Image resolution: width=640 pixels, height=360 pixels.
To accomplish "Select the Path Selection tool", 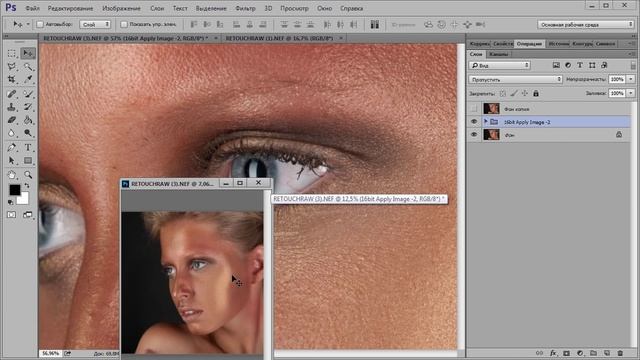I will pos(11,161).
